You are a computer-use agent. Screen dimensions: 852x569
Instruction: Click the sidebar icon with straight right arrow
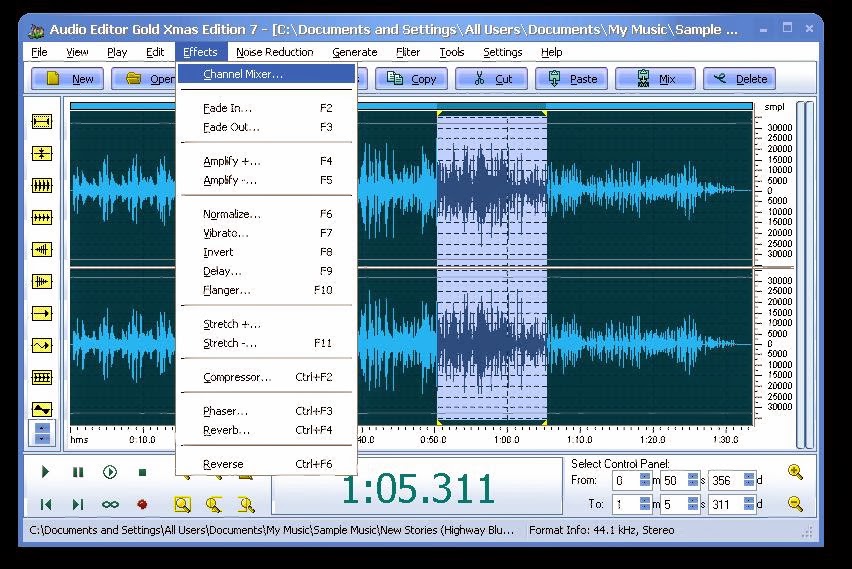point(42,314)
